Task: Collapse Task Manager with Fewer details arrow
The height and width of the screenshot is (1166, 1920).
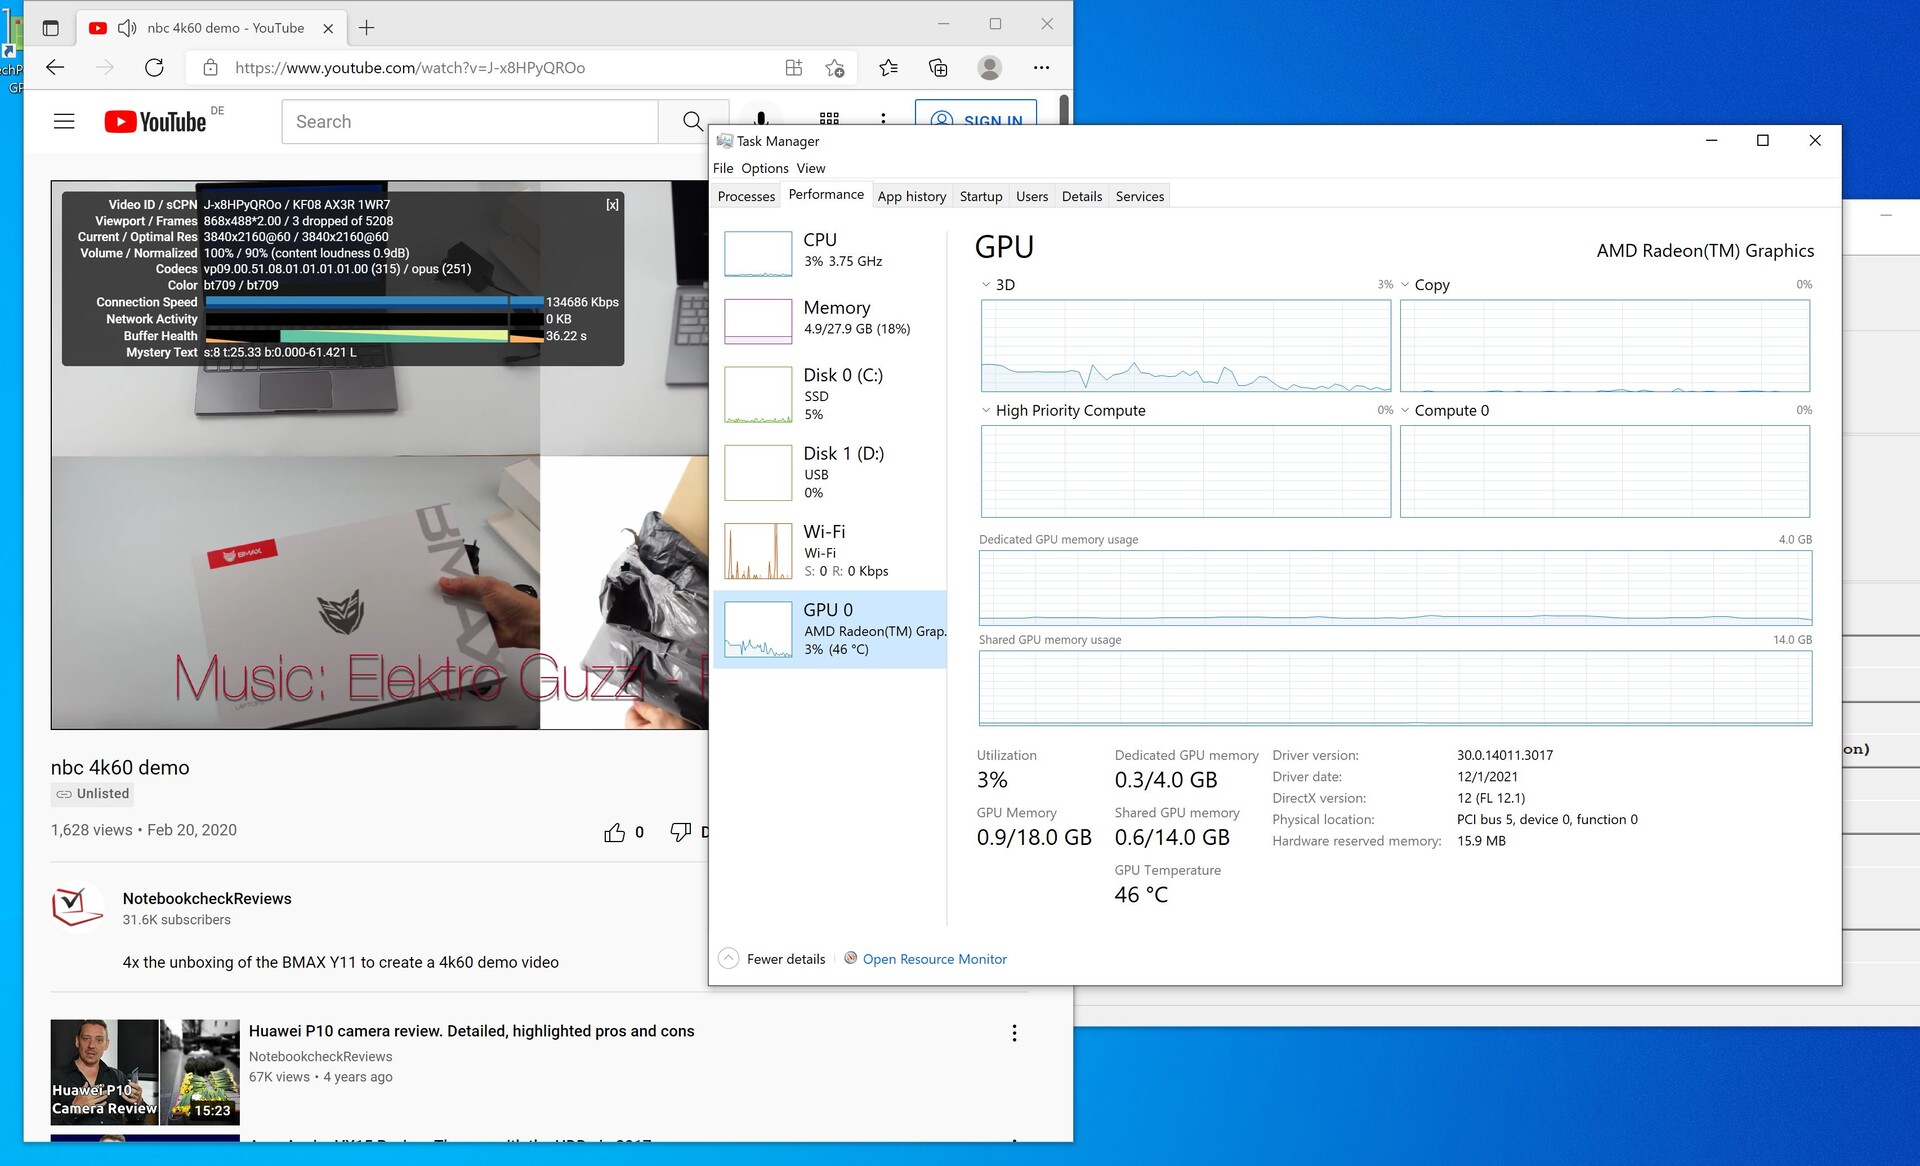Action: pyautogui.click(x=729, y=959)
